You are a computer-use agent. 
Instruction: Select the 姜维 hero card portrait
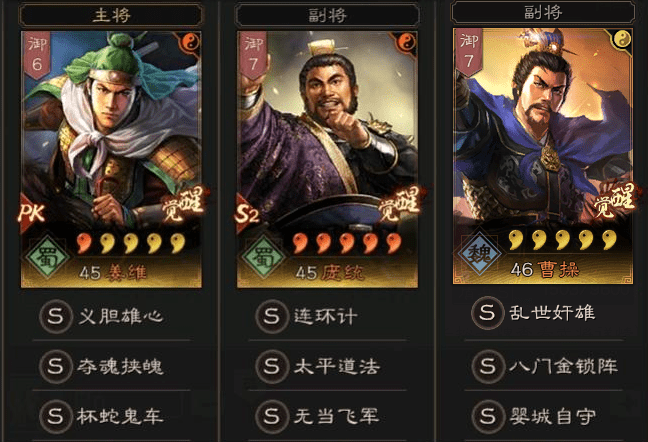[x=111, y=159]
